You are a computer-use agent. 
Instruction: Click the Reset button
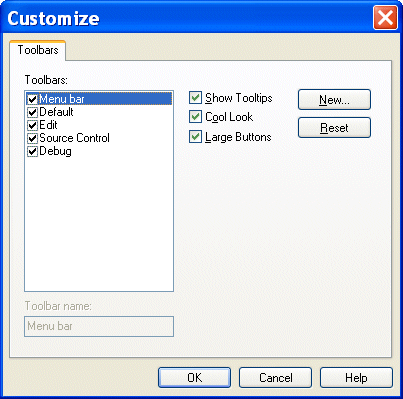pos(334,127)
